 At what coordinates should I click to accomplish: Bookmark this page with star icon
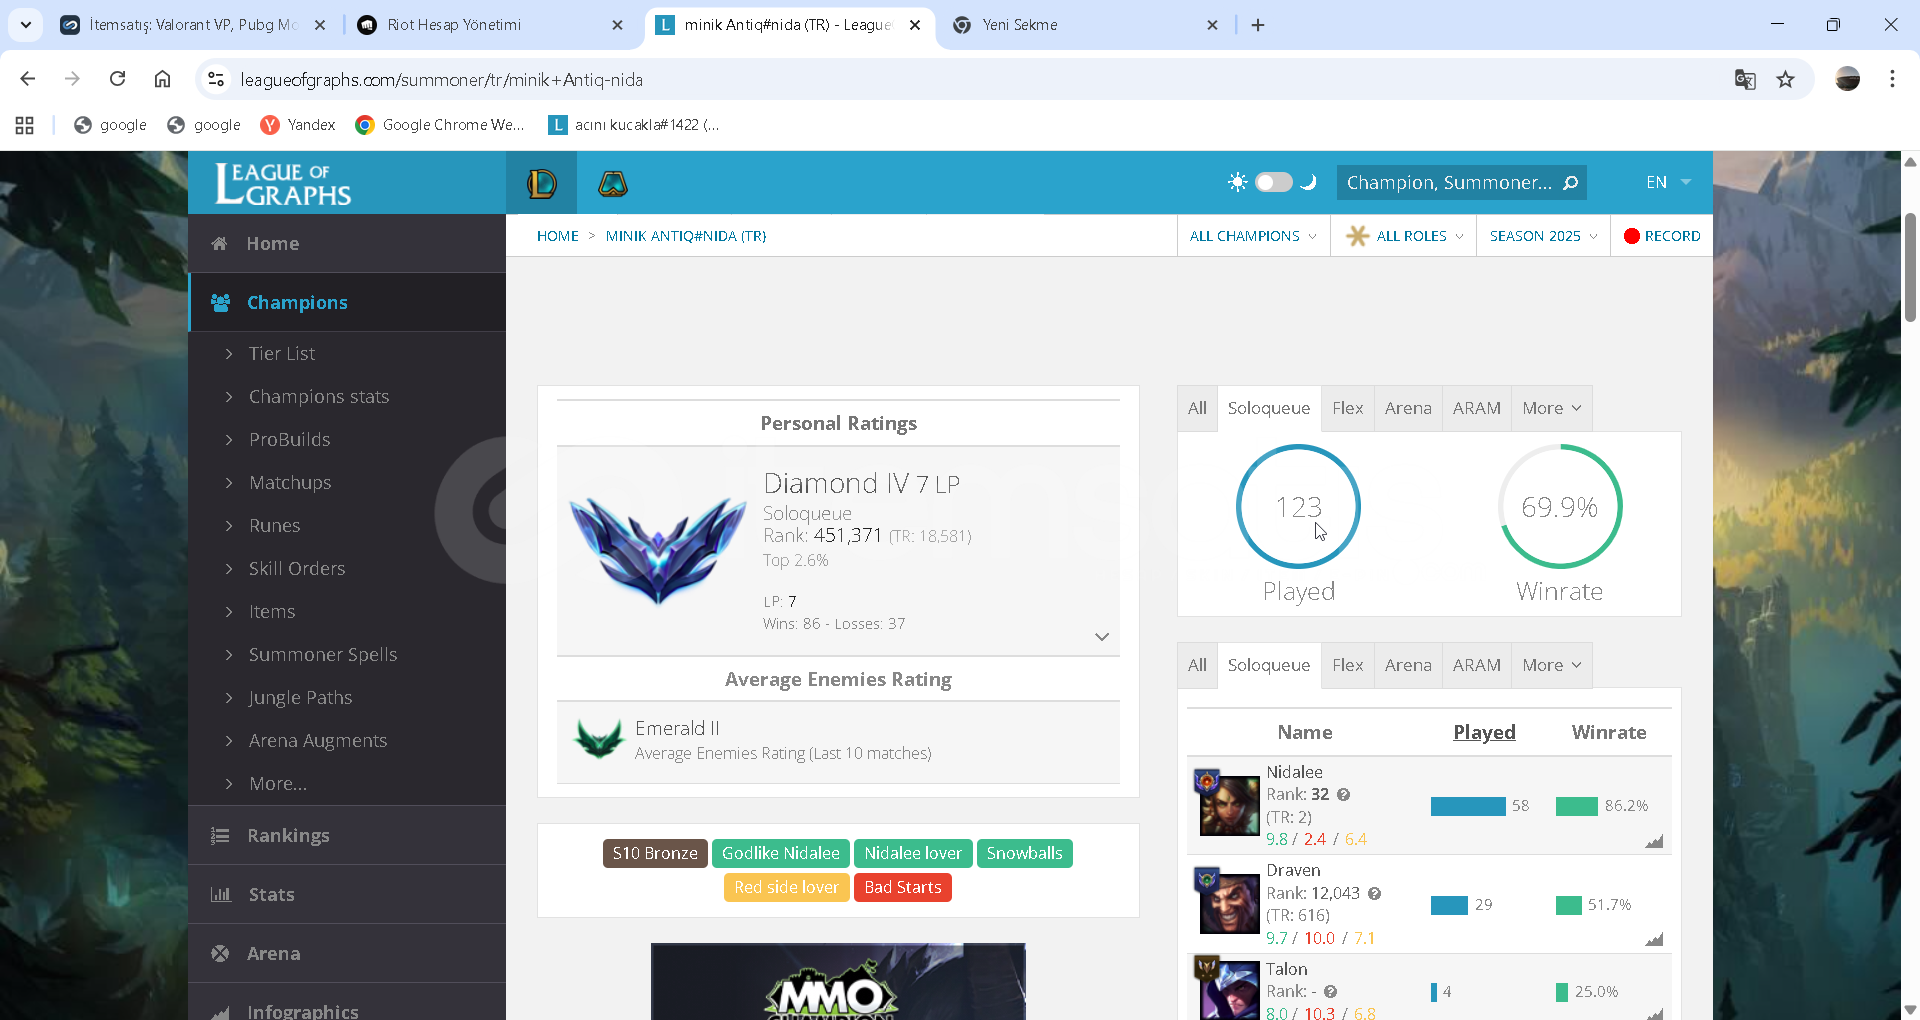click(1785, 79)
